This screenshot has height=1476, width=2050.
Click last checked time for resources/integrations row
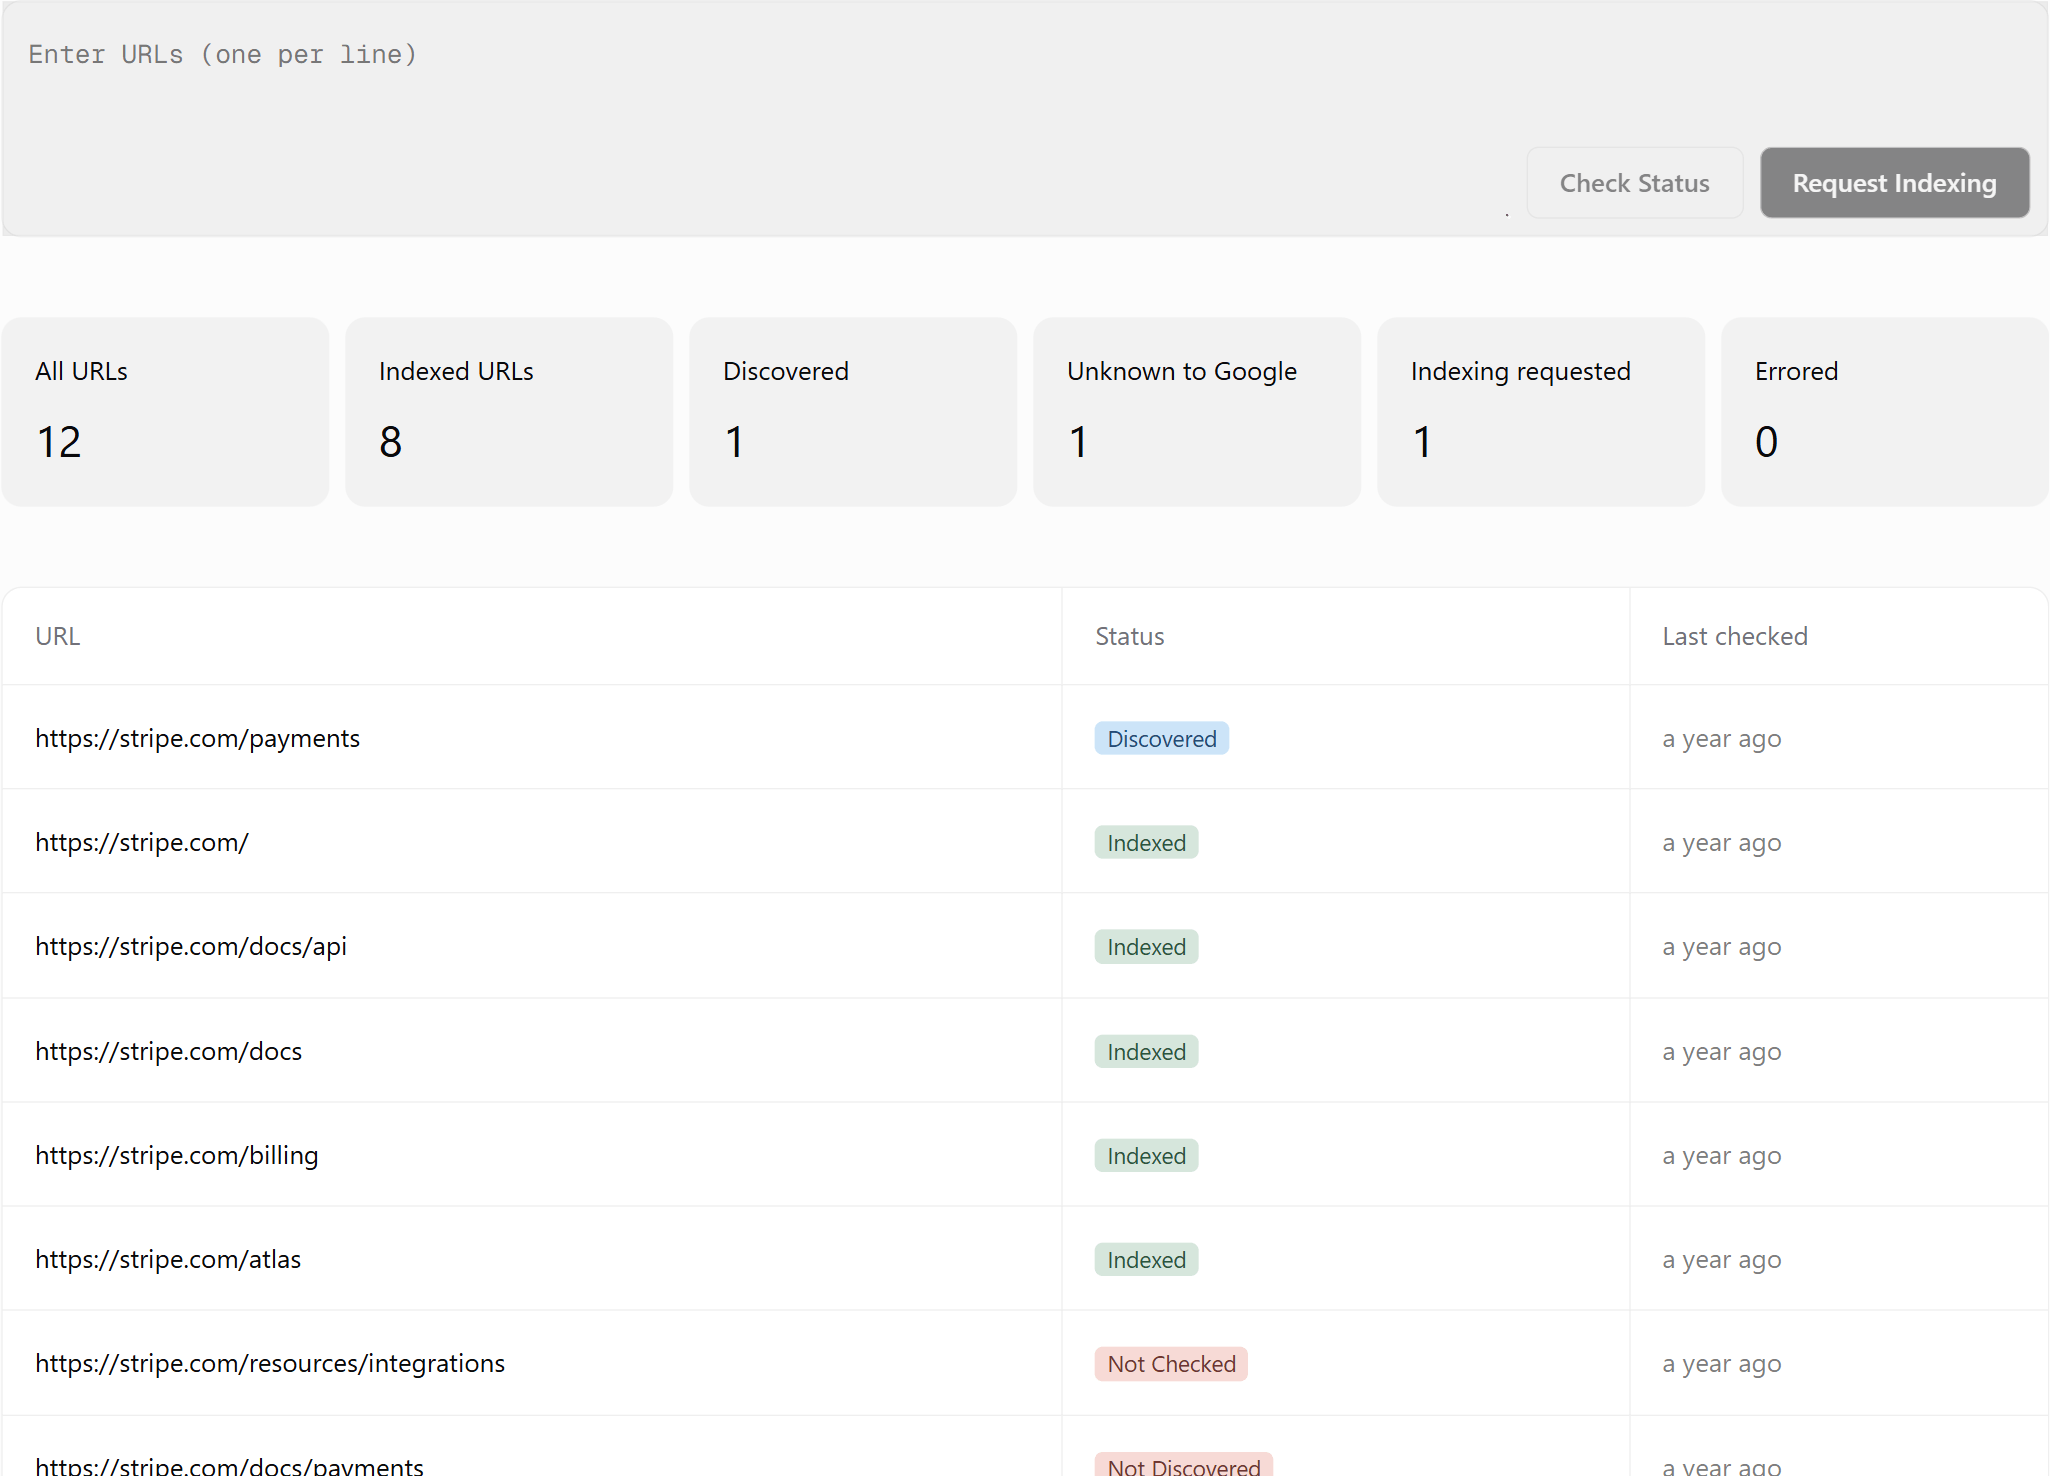click(1721, 1364)
